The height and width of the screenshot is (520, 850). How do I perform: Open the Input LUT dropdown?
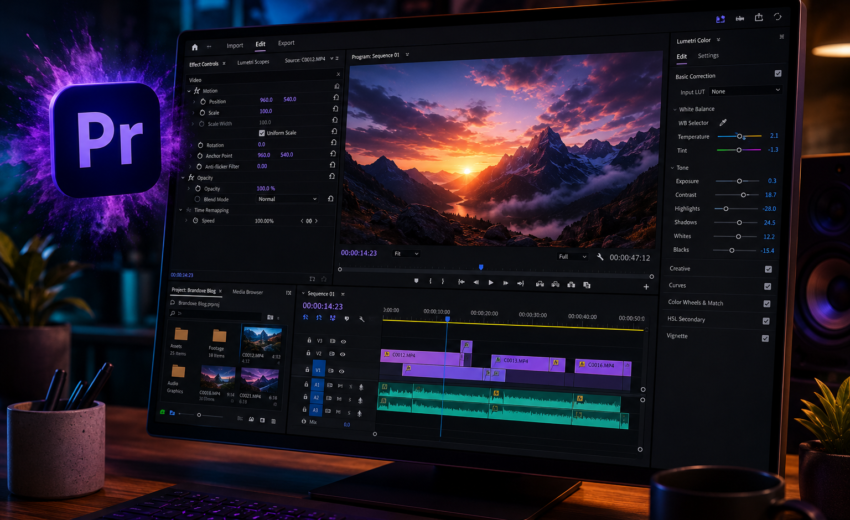click(745, 91)
